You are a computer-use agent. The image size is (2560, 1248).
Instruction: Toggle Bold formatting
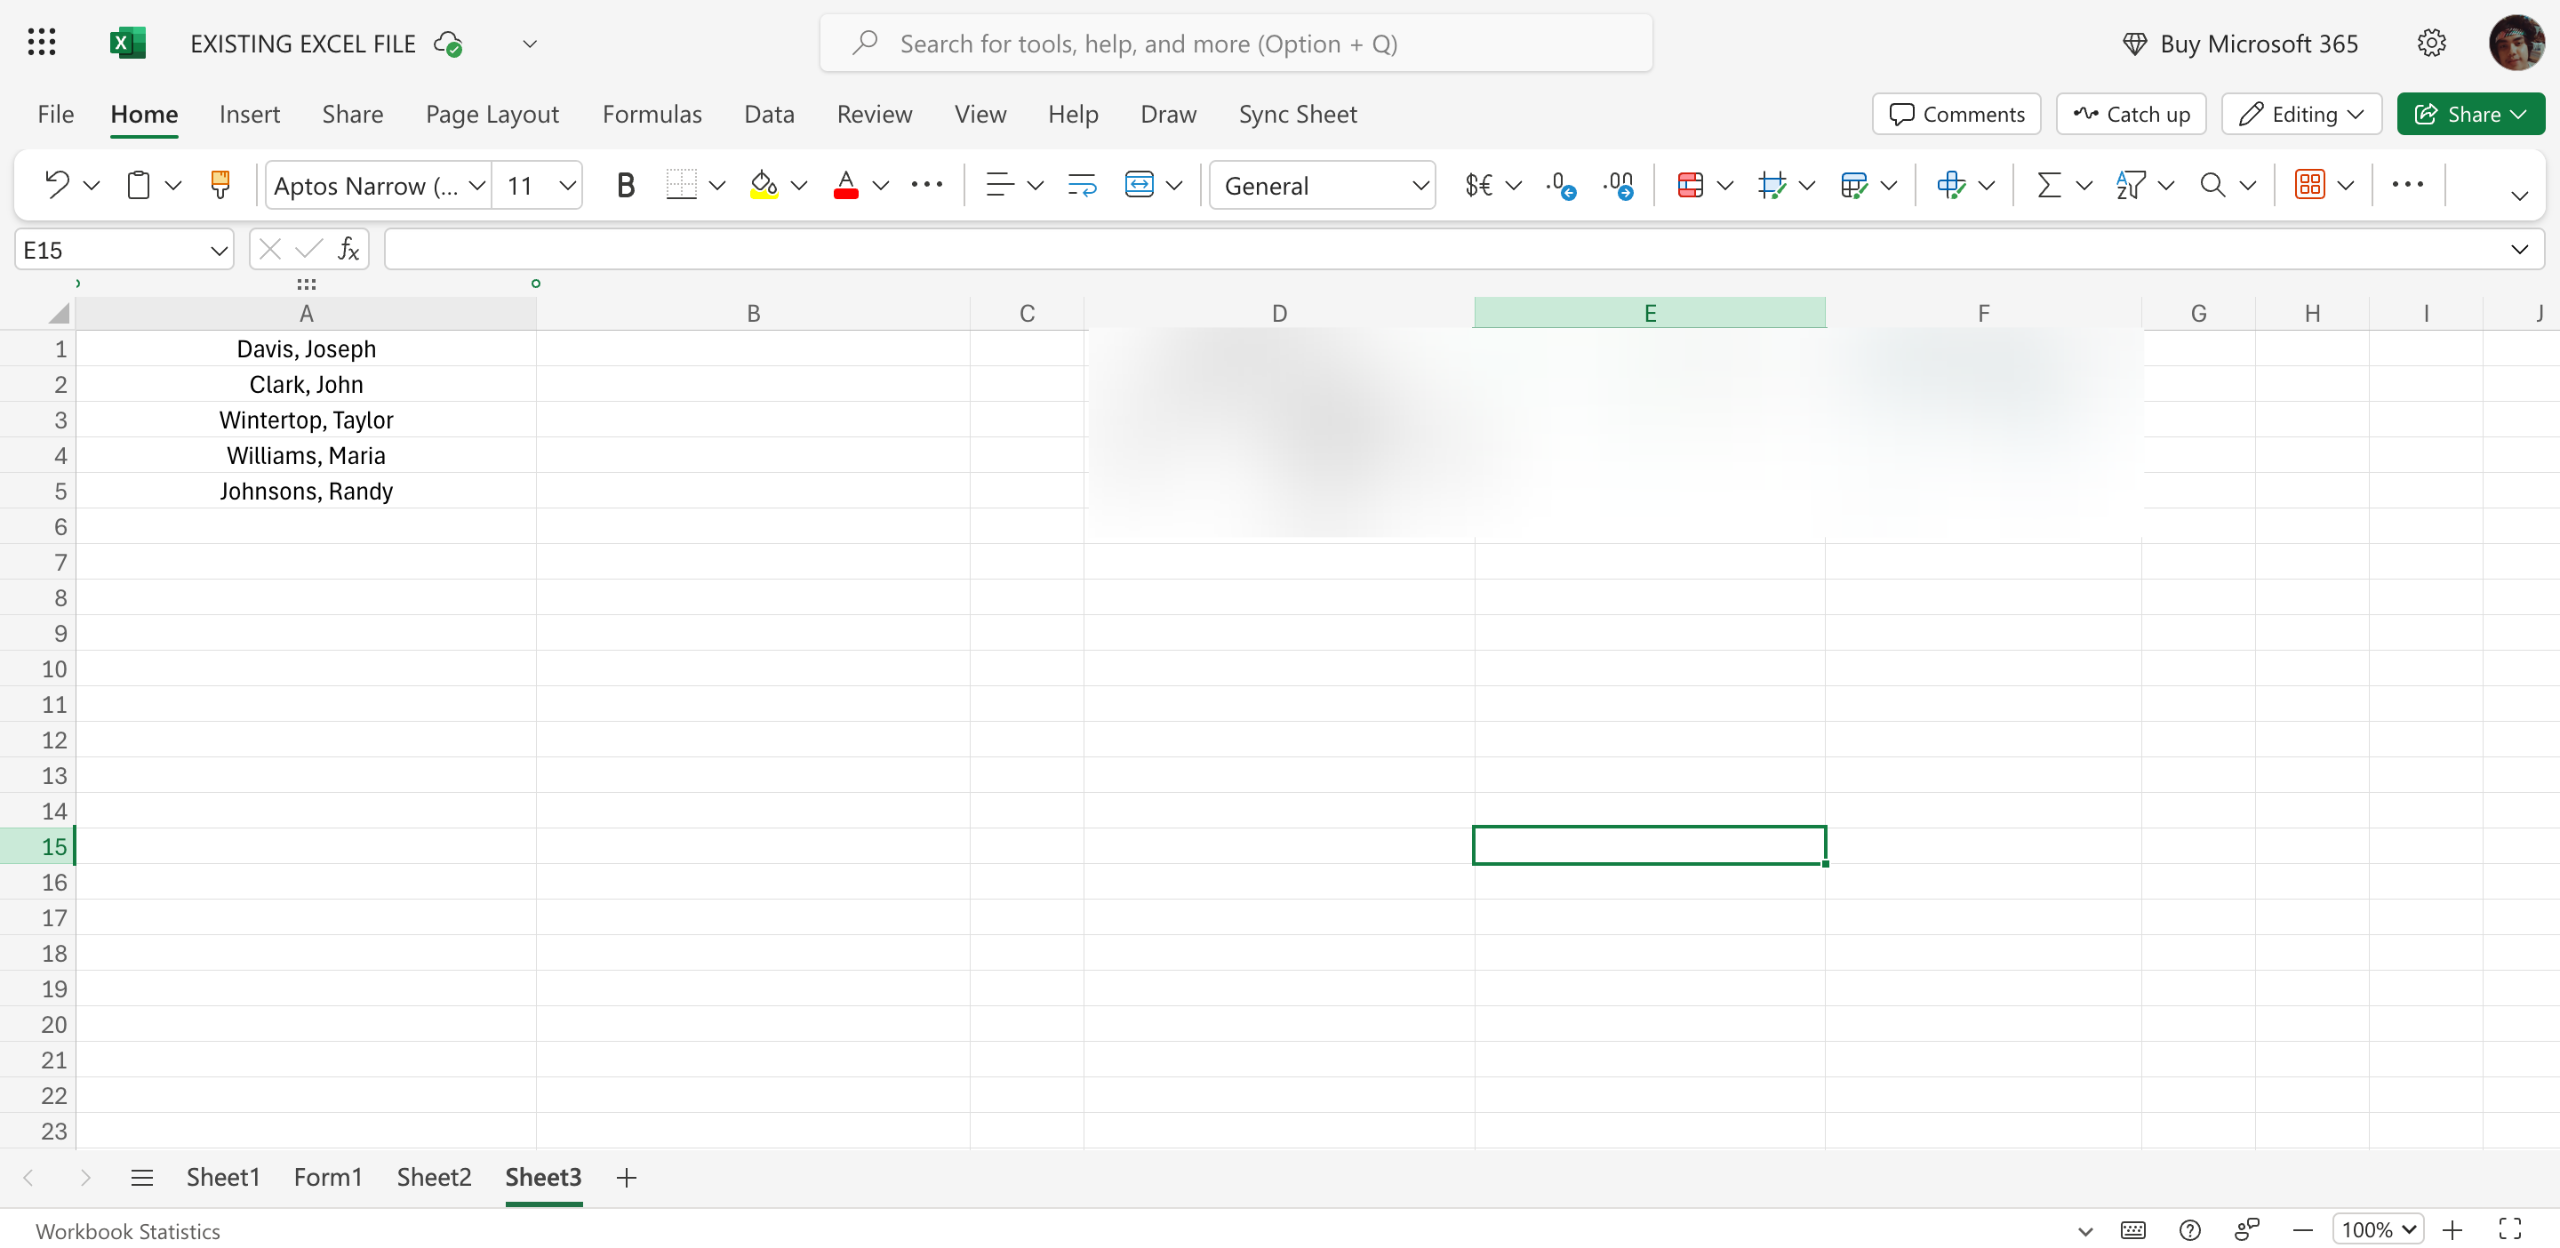pos(625,185)
